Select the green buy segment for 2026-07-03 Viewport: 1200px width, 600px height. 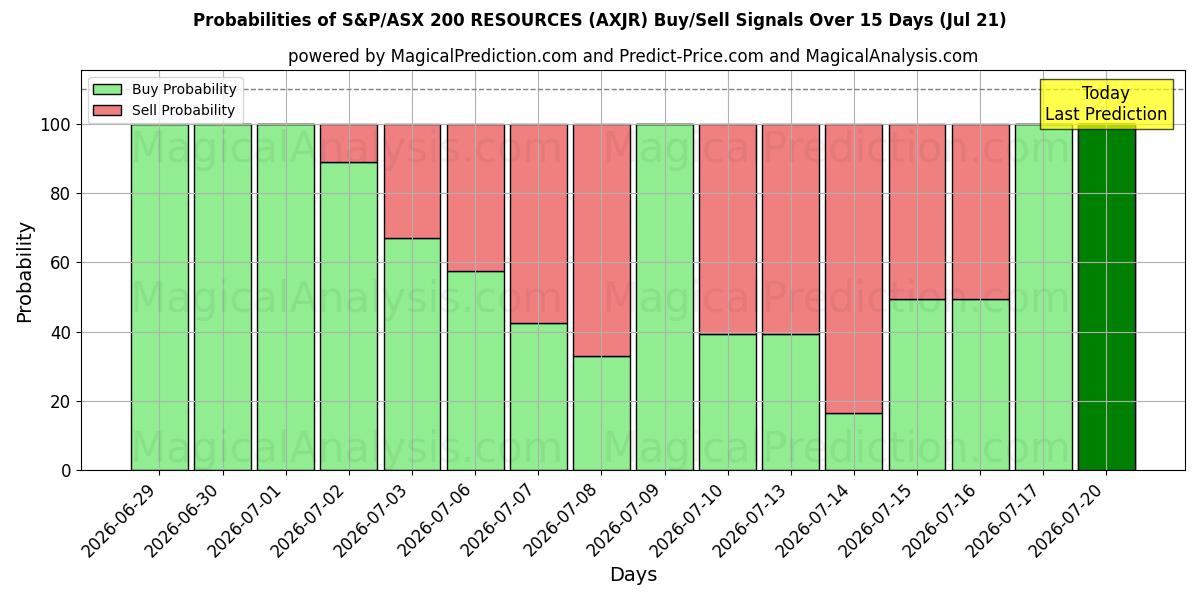coord(412,354)
